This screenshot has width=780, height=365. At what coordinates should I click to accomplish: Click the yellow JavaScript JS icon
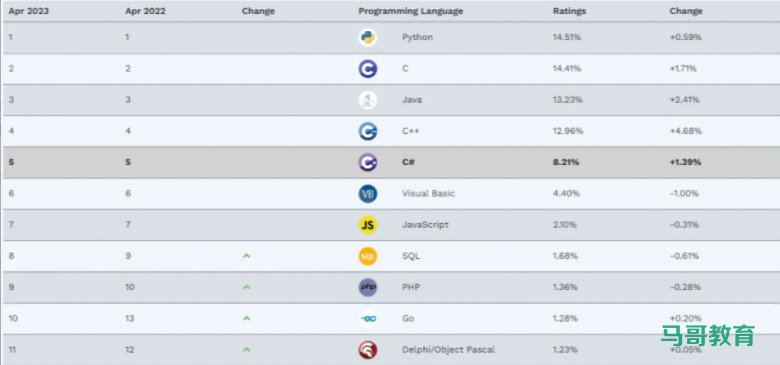pyautogui.click(x=368, y=225)
